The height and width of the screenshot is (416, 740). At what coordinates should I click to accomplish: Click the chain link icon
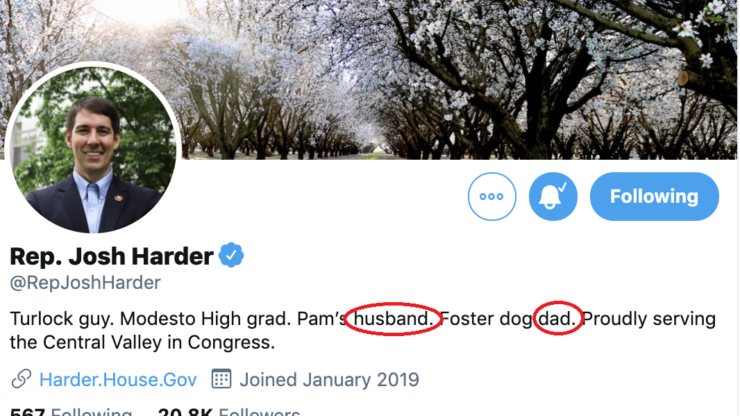21,379
